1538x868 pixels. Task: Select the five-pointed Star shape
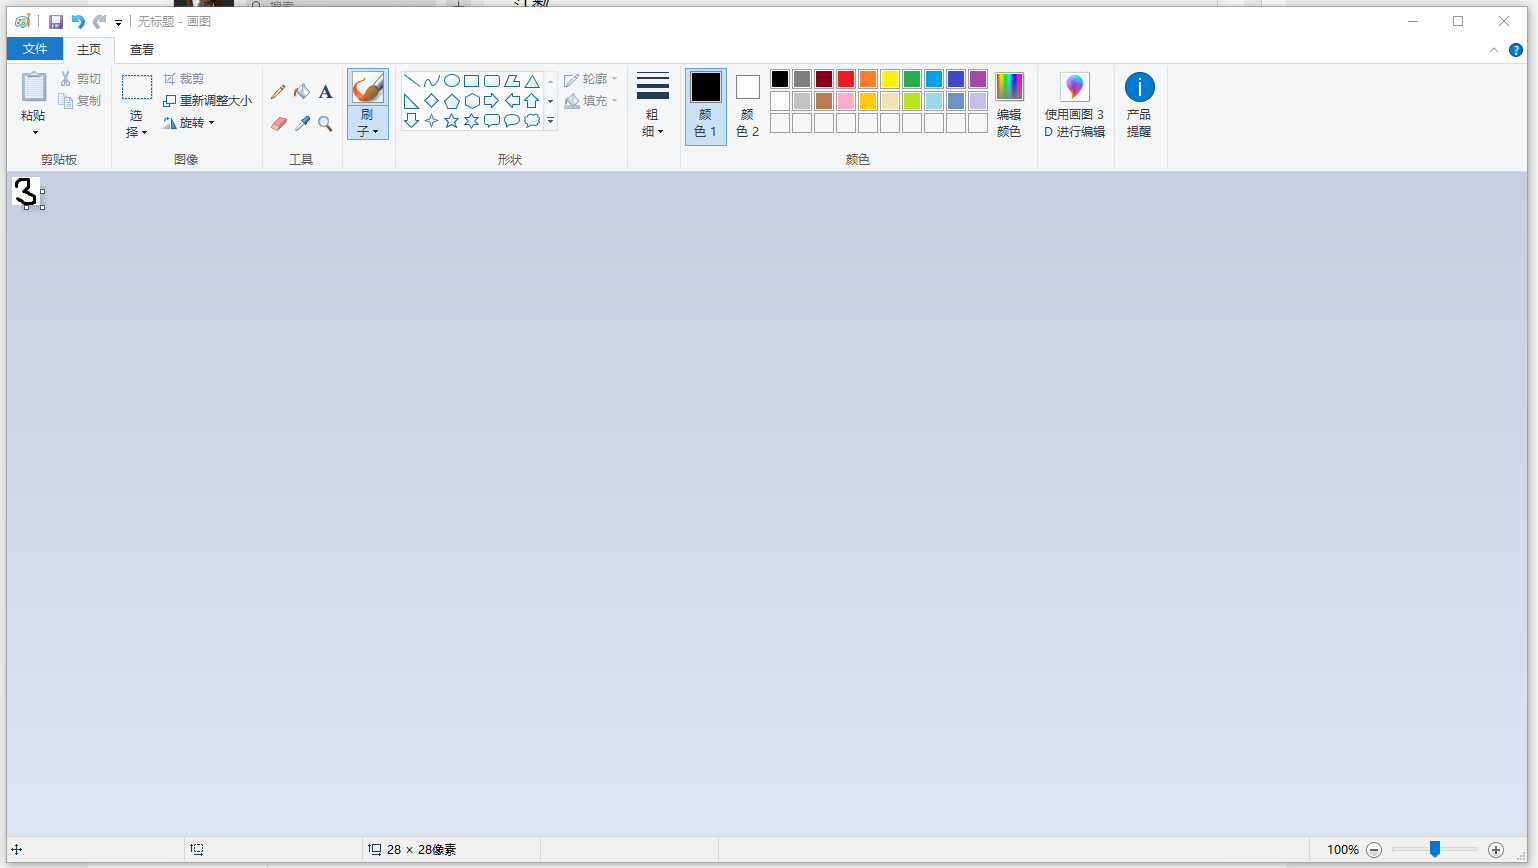pos(452,120)
